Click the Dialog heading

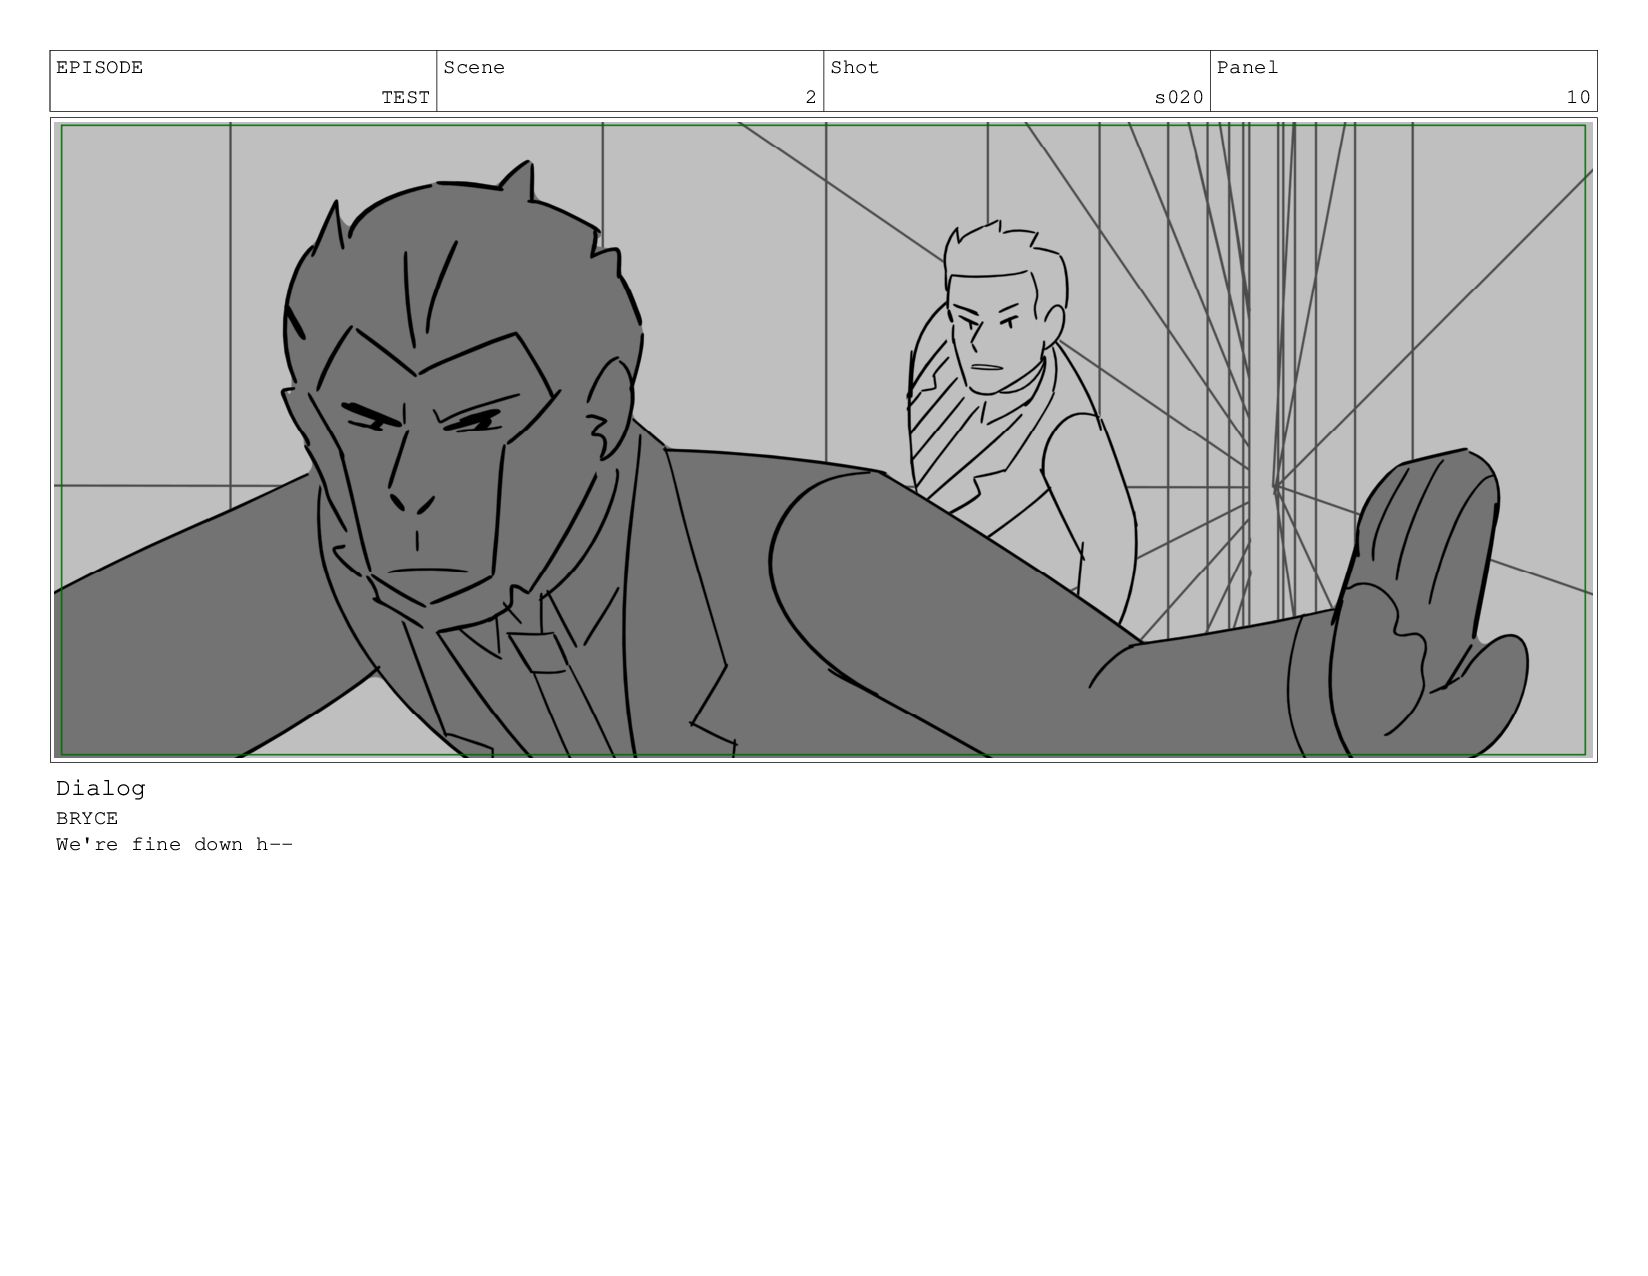tap(100, 789)
